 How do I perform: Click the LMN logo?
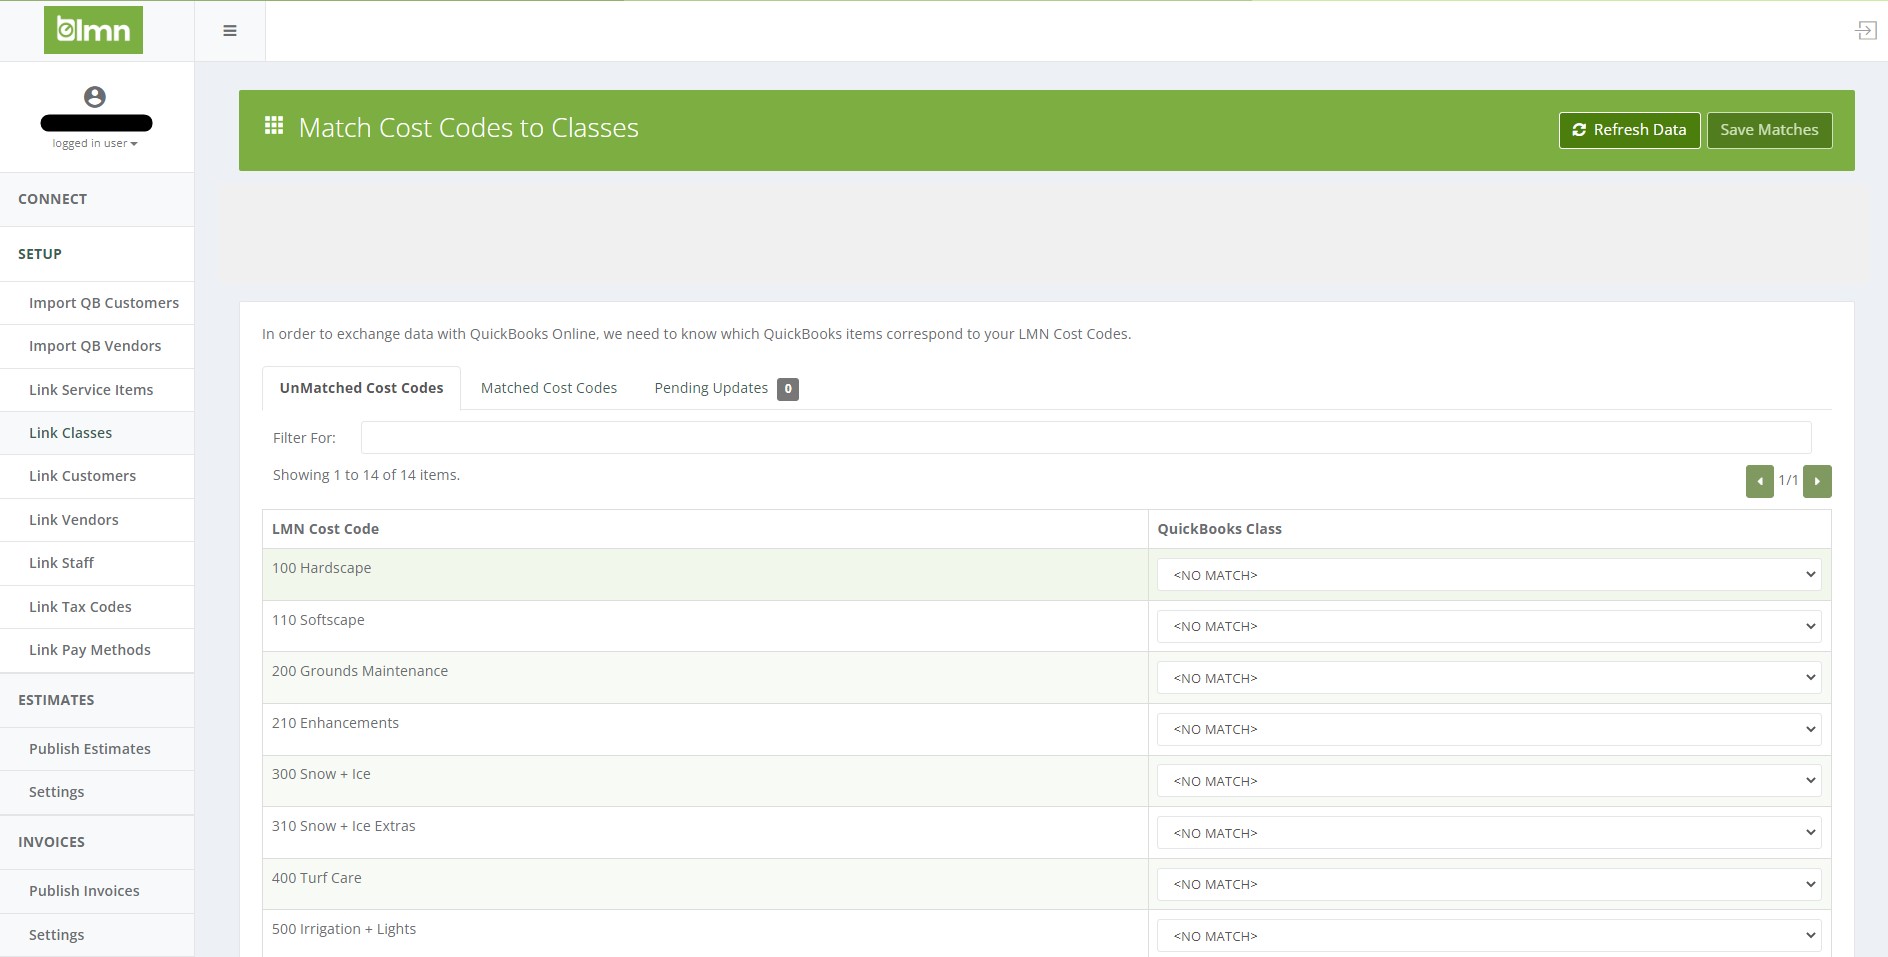(x=93, y=30)
